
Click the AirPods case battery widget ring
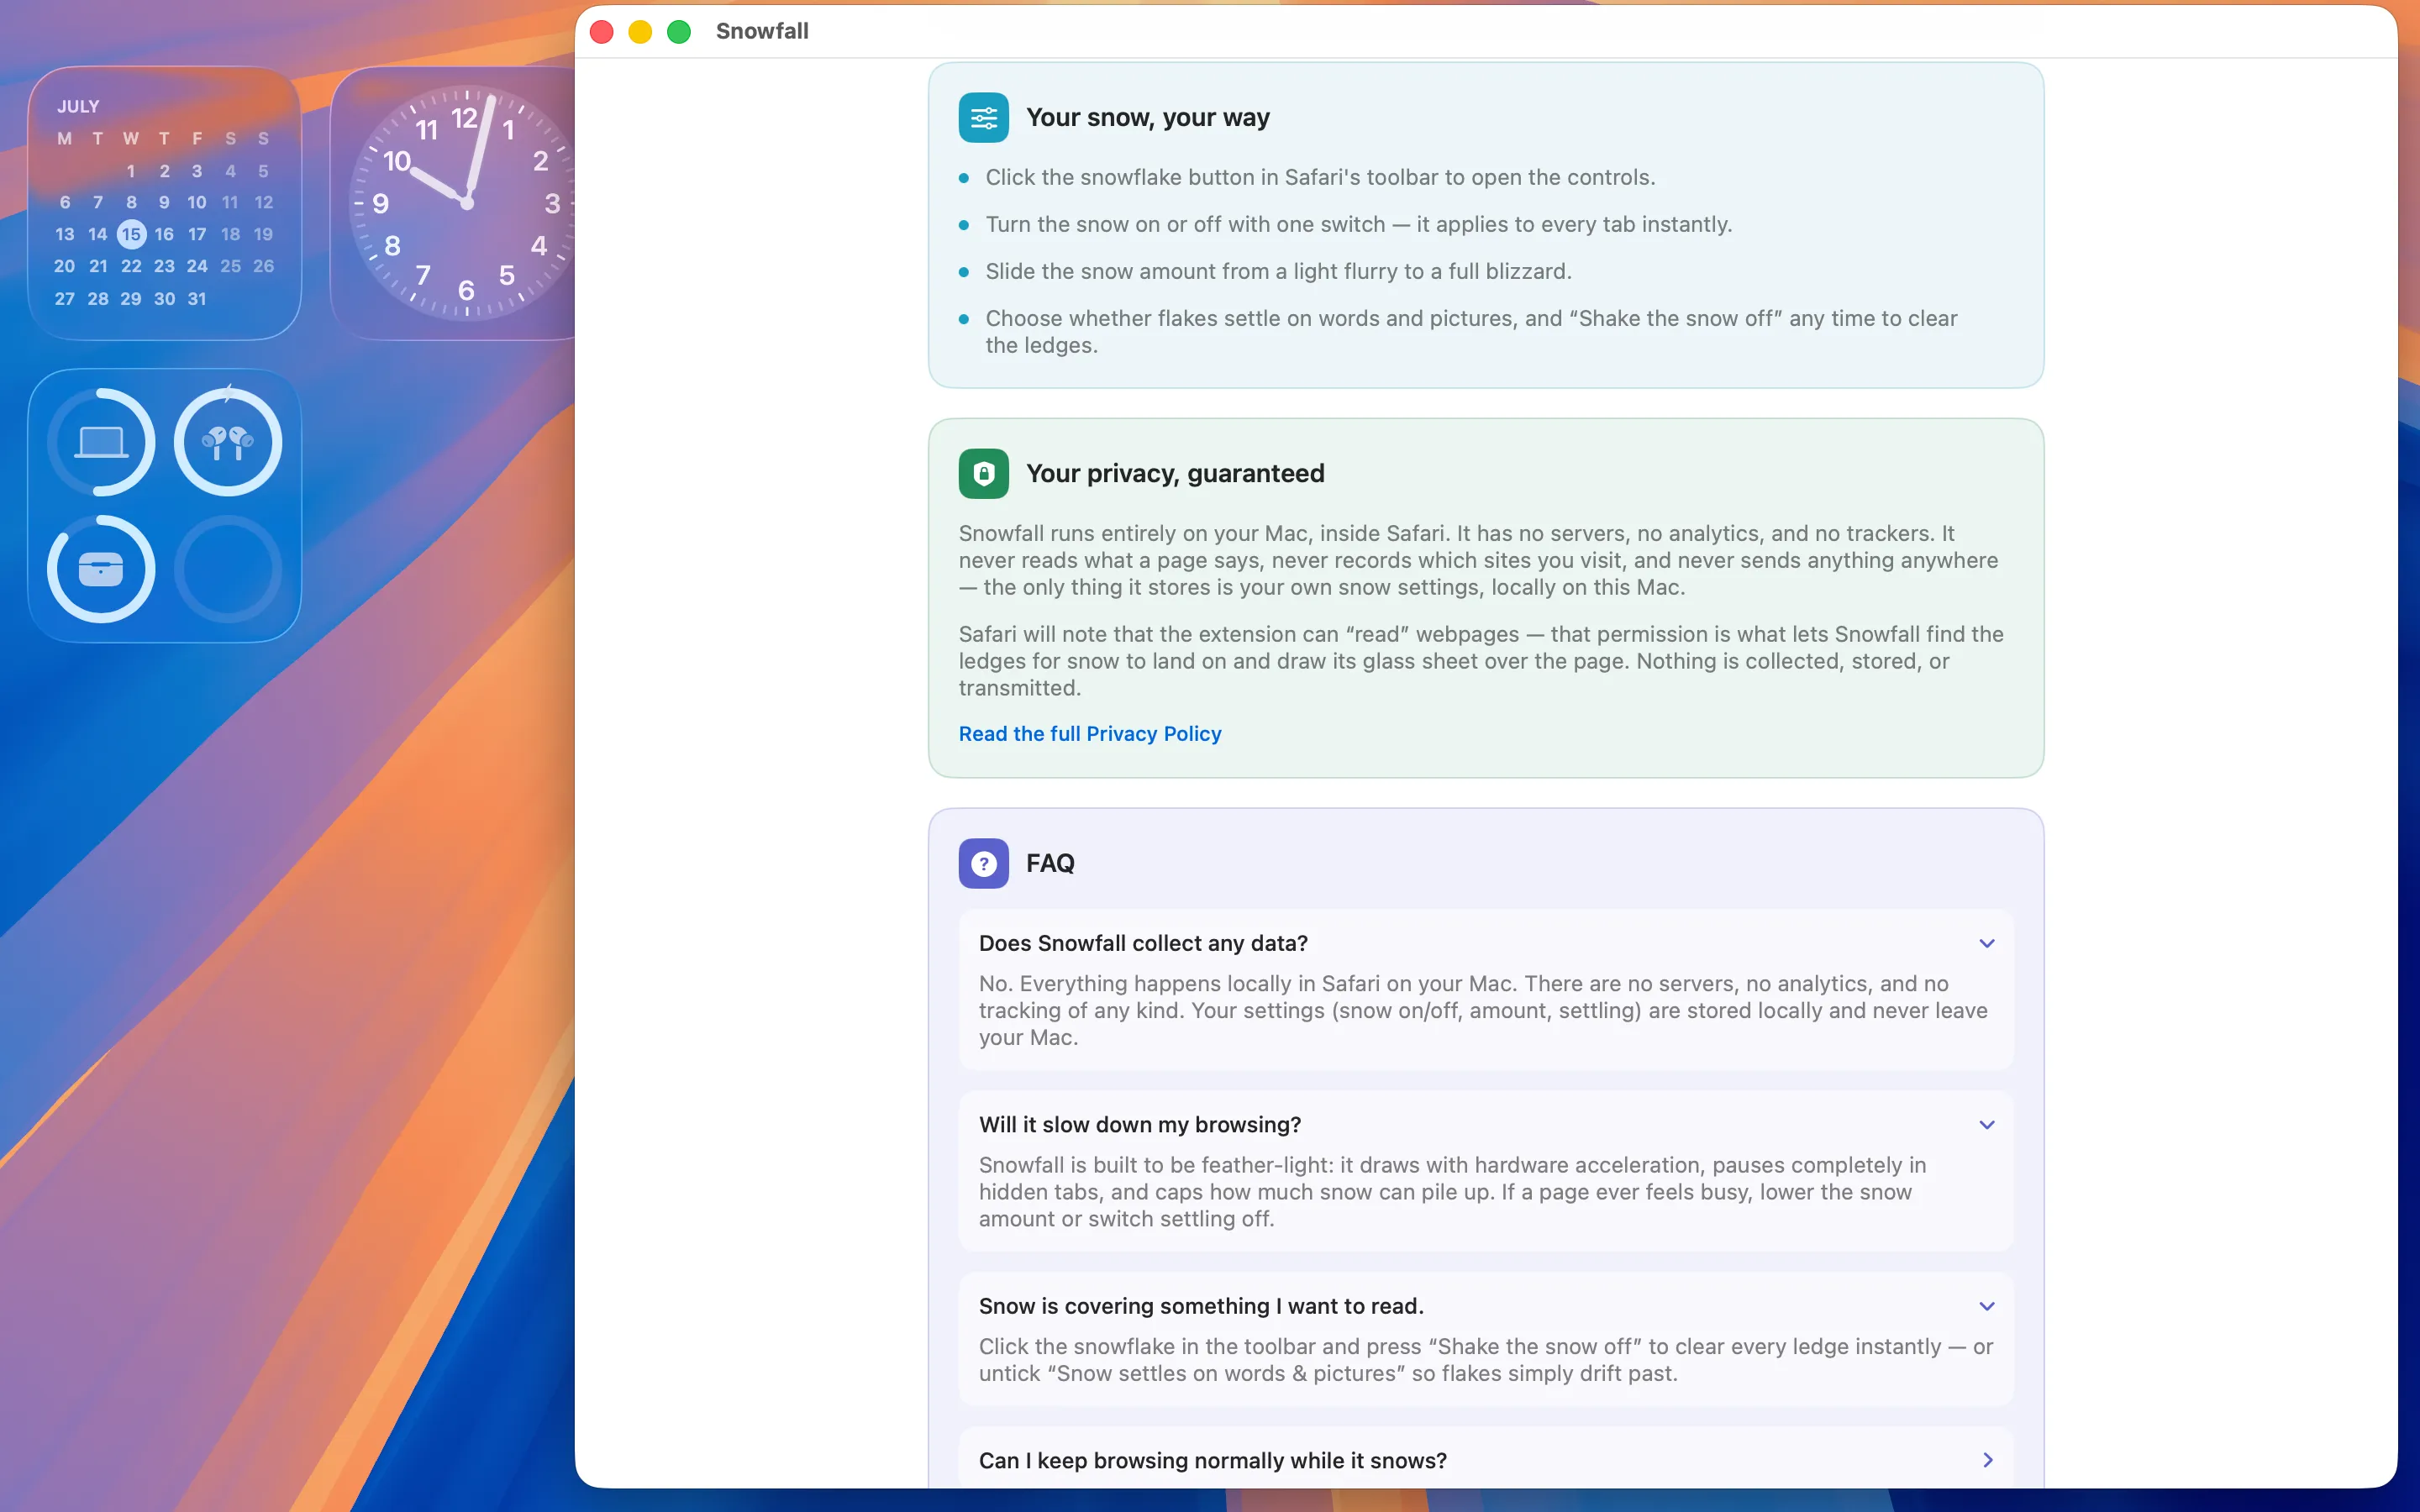101,569
